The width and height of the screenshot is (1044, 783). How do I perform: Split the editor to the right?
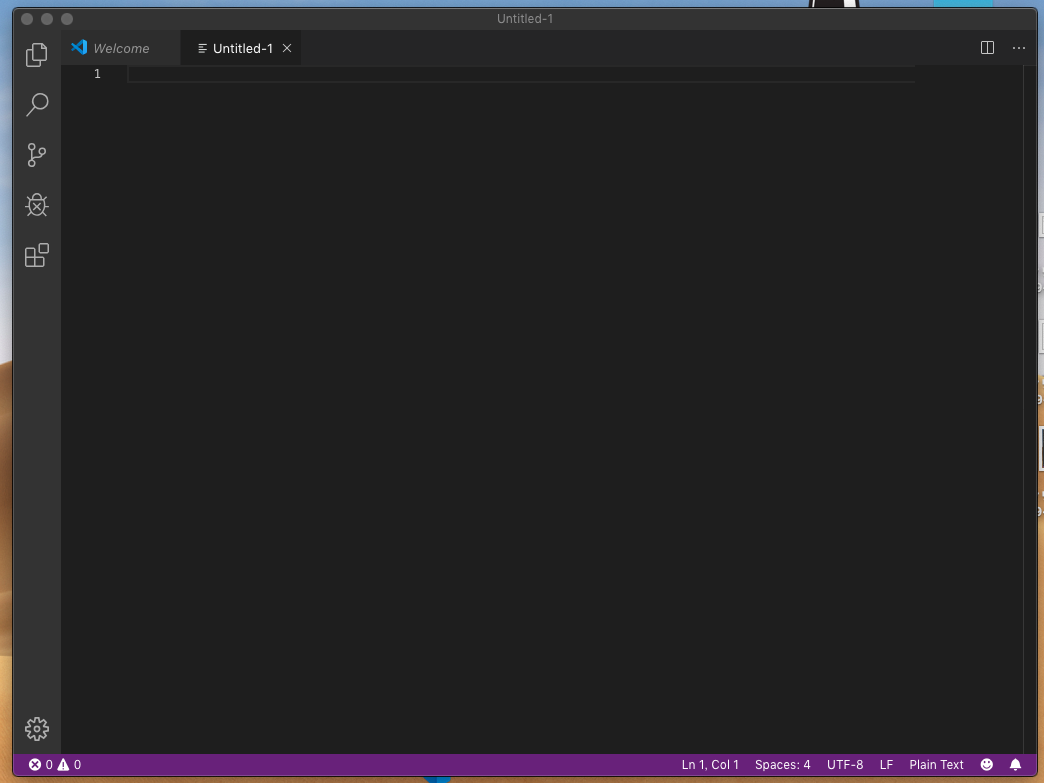pyautogui.click(x=987, y=48)
